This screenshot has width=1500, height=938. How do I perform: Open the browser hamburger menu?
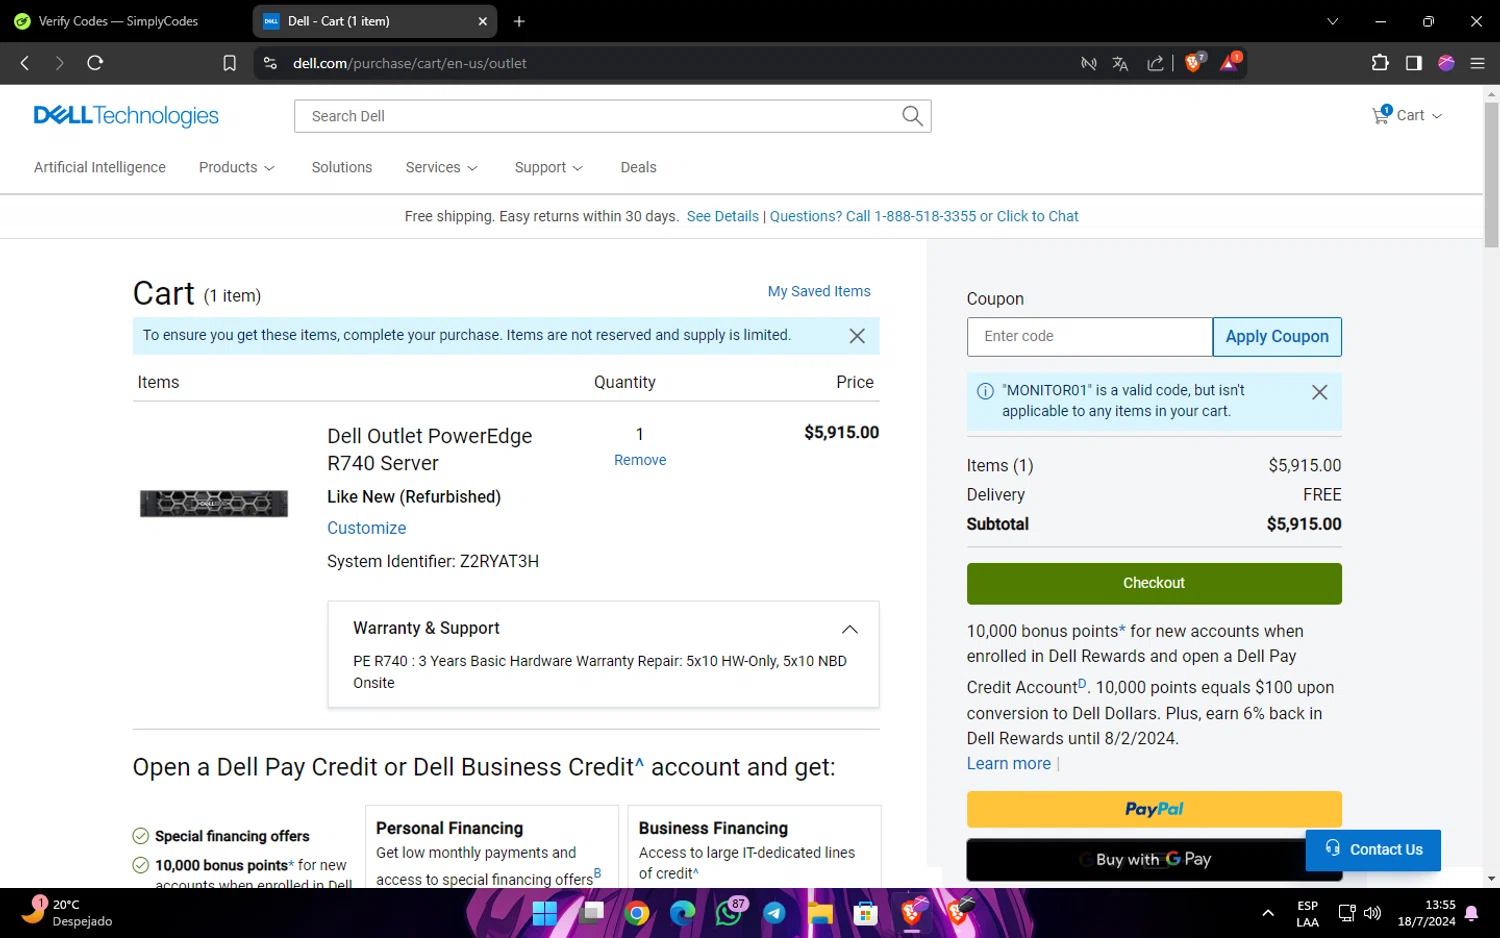(x=1477, y=63)
